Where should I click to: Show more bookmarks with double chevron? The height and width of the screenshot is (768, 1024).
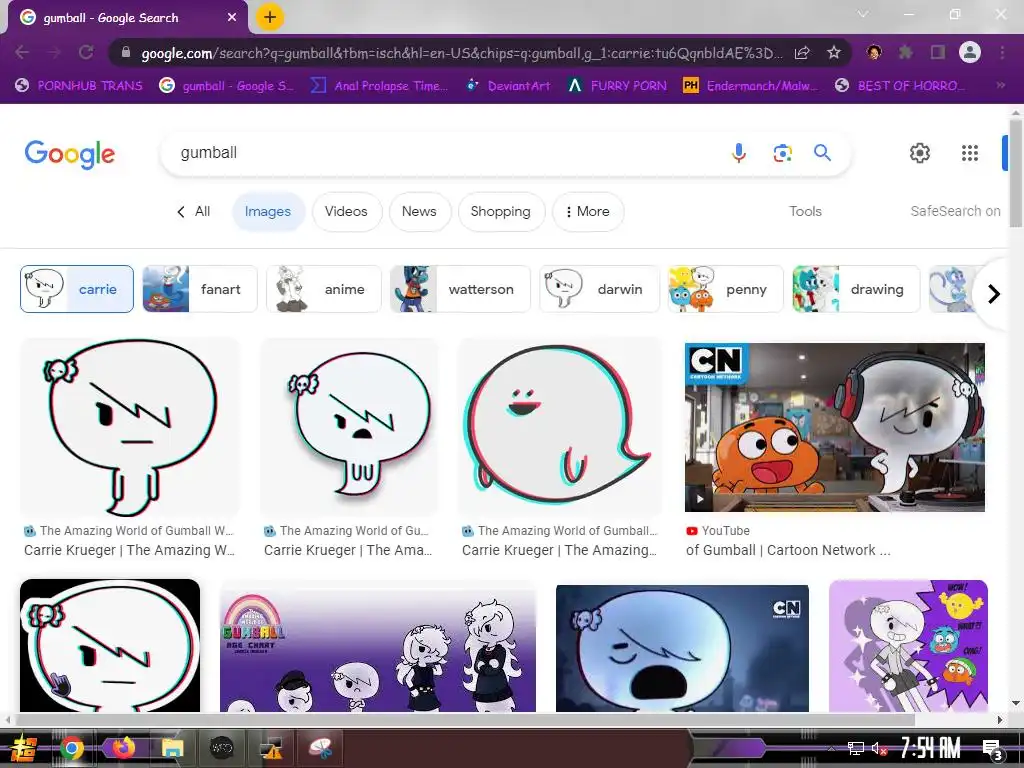1000,85
